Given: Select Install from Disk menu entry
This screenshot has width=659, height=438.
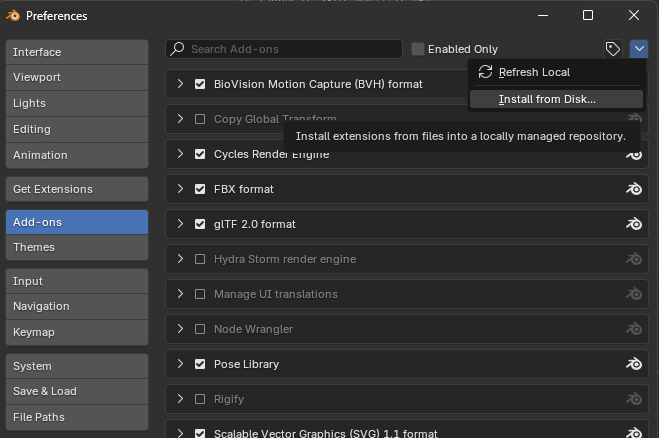Looking at the screenshot, I should tap(556, 99).
